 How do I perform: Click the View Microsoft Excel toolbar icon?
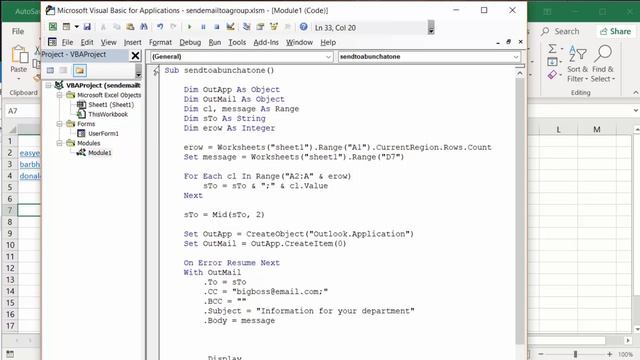point(53,27)
